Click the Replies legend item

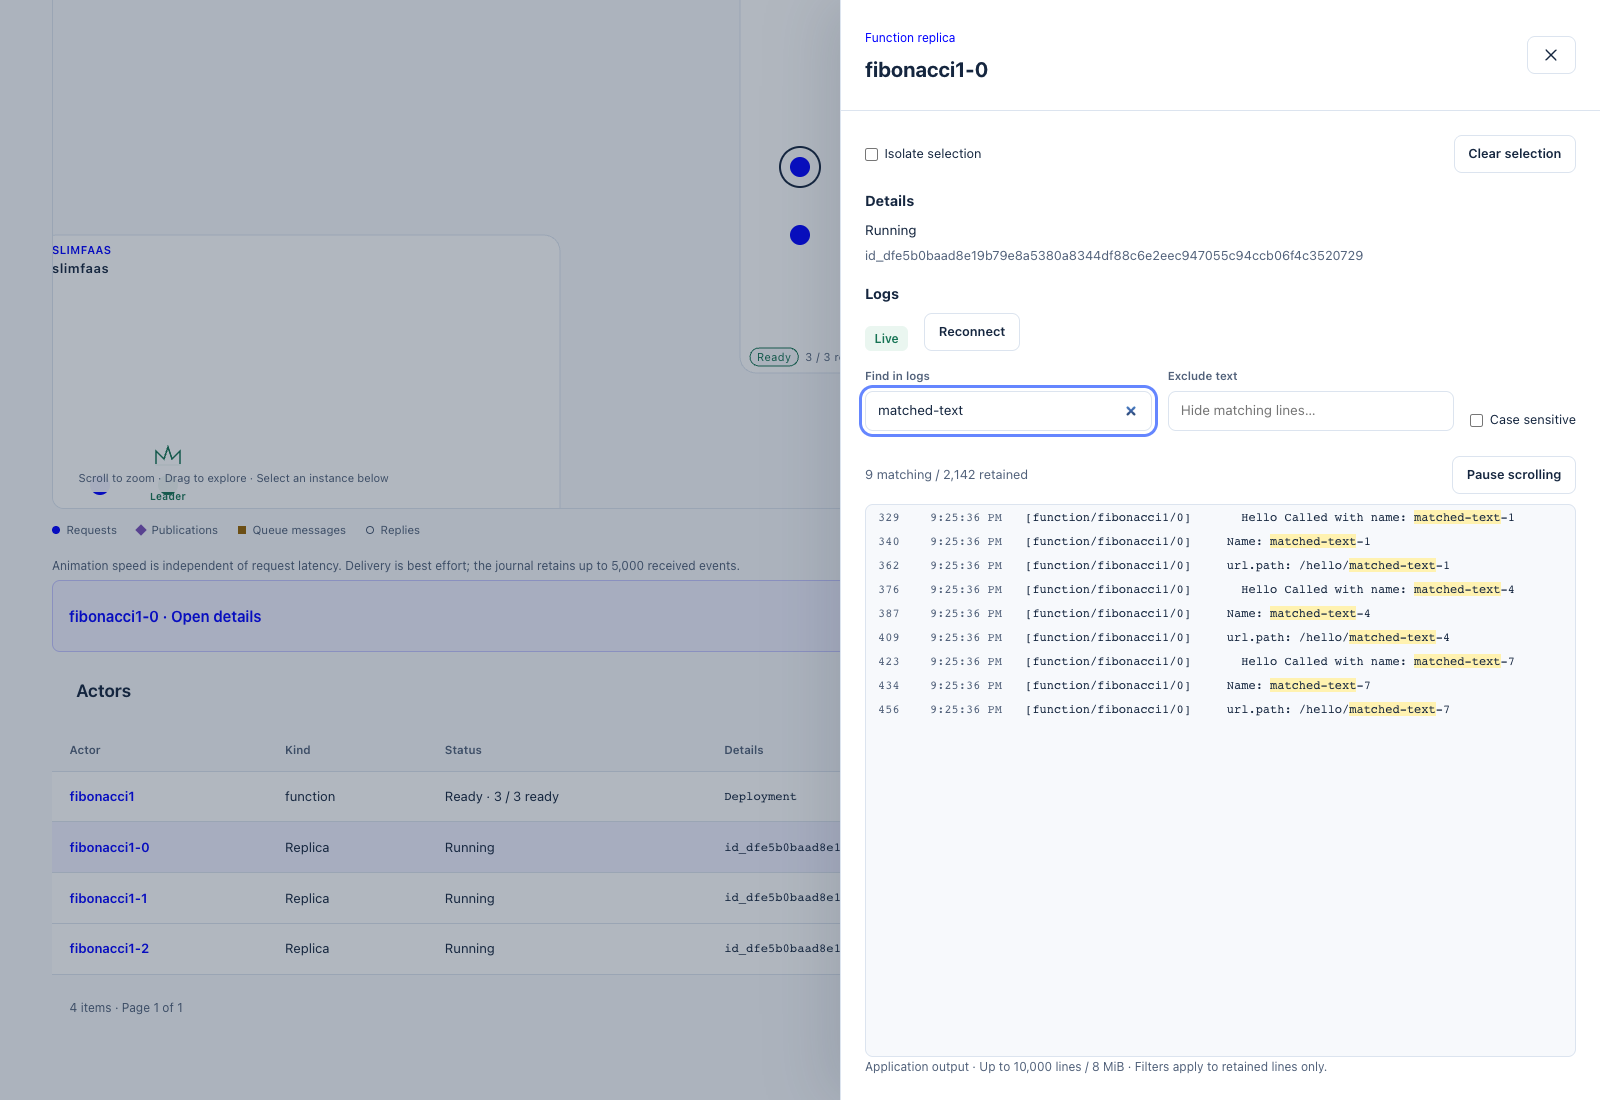[x=393, y=531]
